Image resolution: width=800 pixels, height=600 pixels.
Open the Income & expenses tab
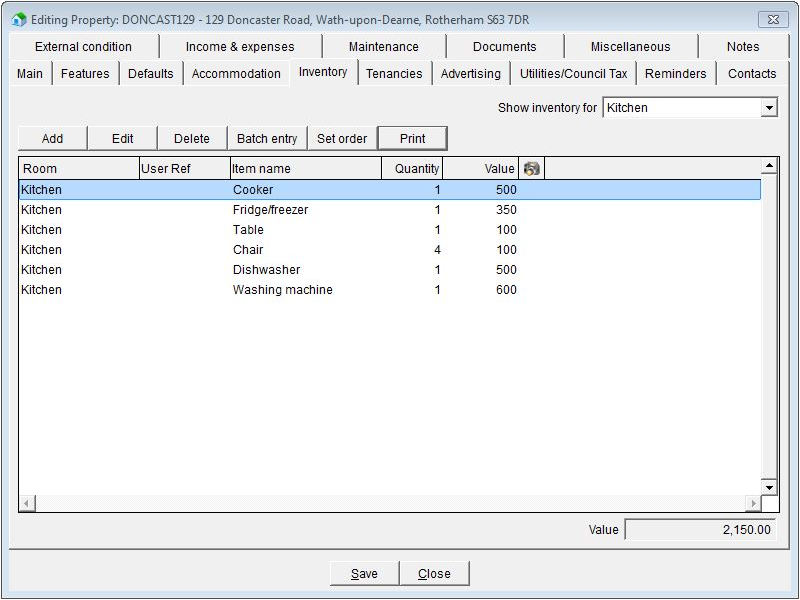(x=240, y=46)
